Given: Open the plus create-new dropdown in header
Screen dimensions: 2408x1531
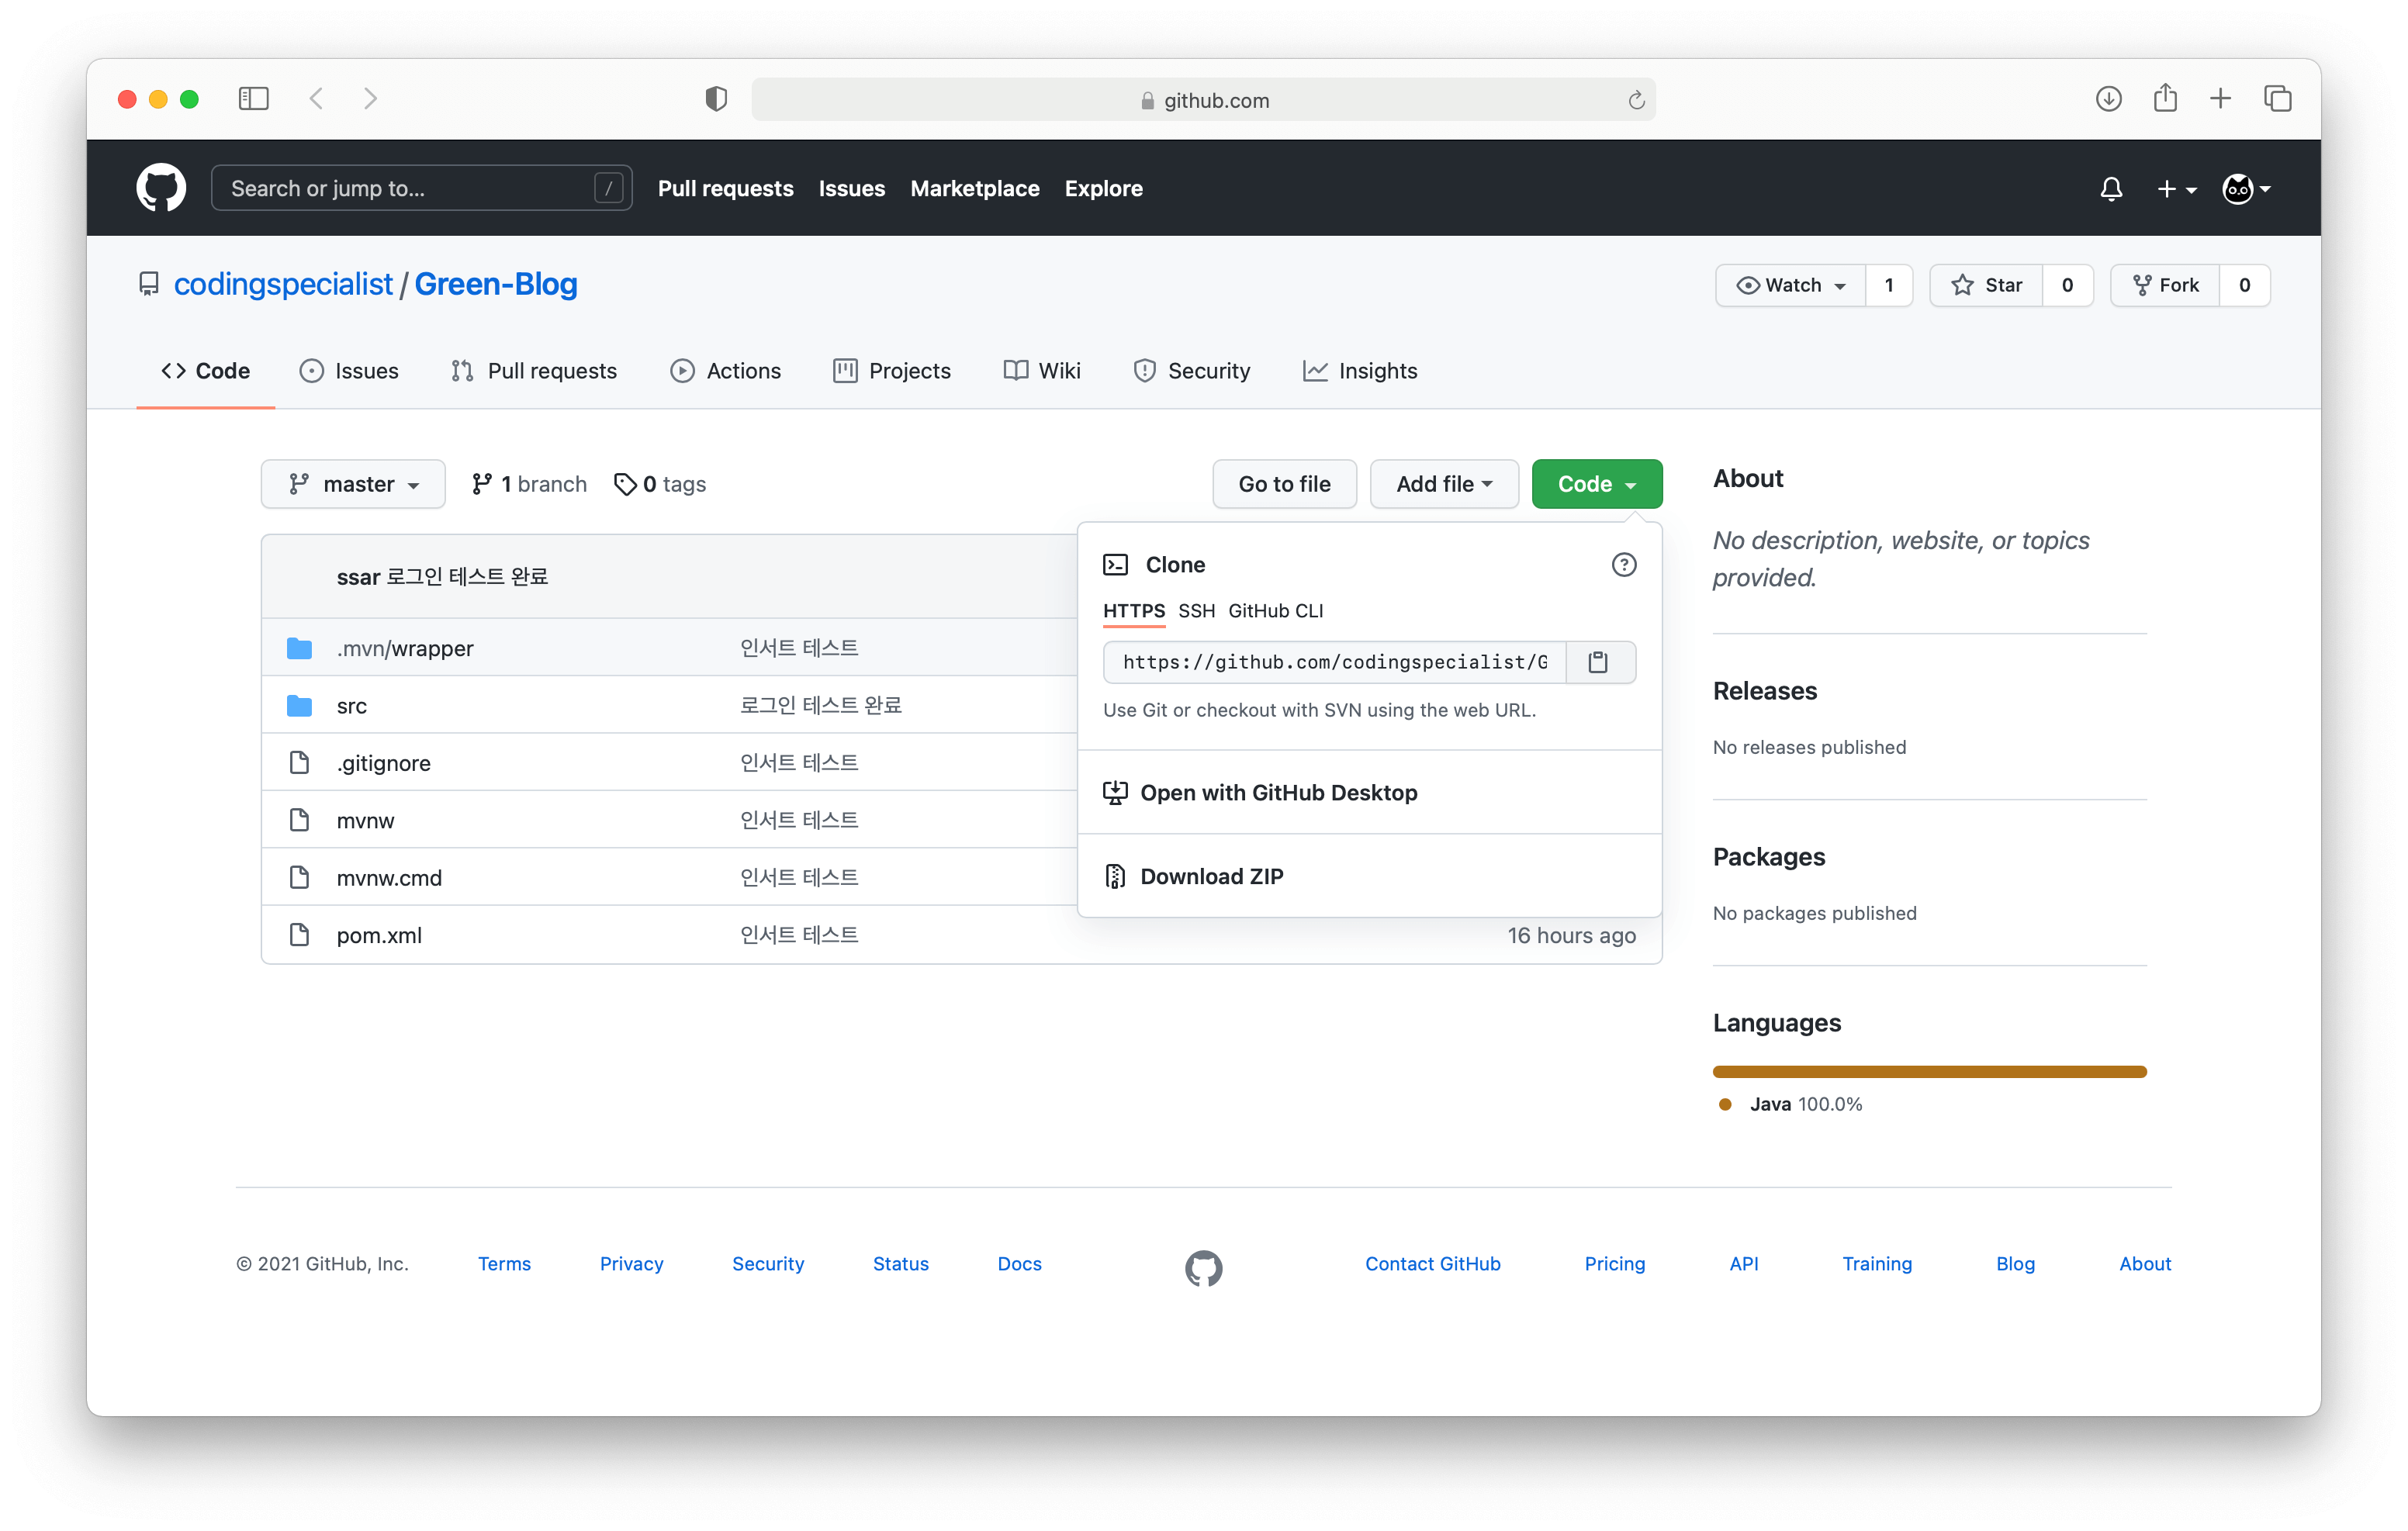Looking at the screenshot, I should [x=2176, y=189].
